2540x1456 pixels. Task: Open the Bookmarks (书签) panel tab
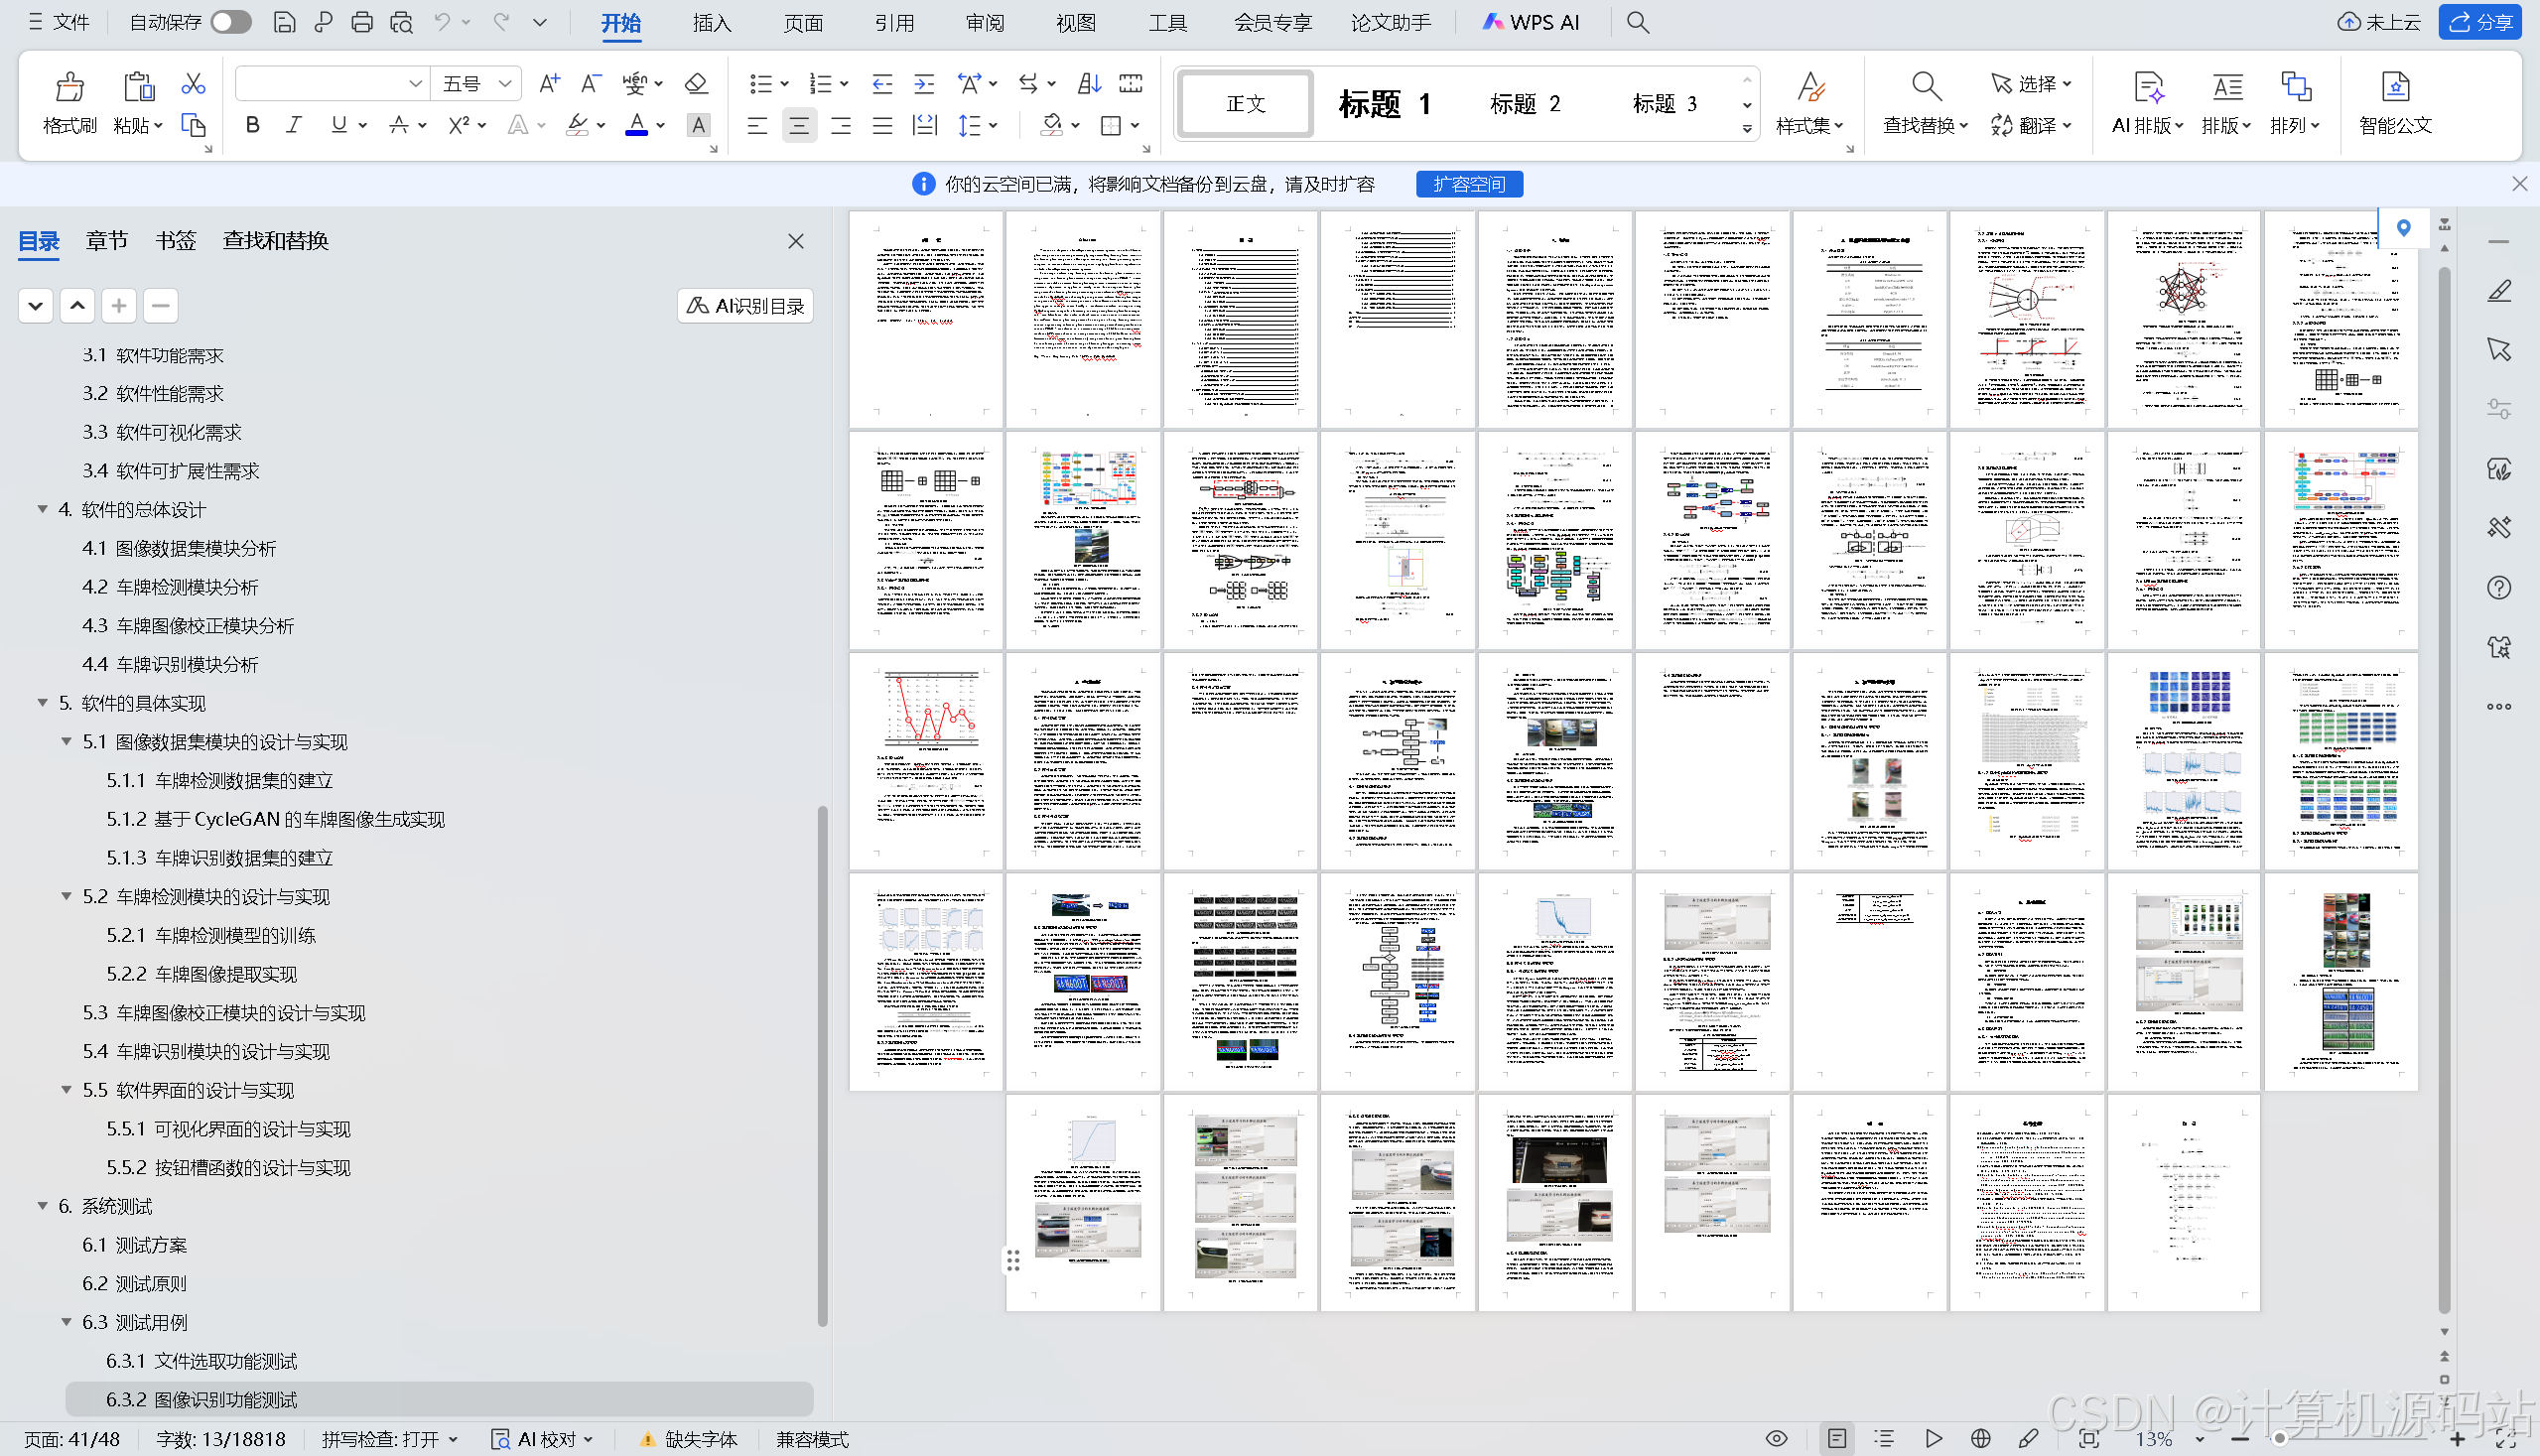click(176, 241)
